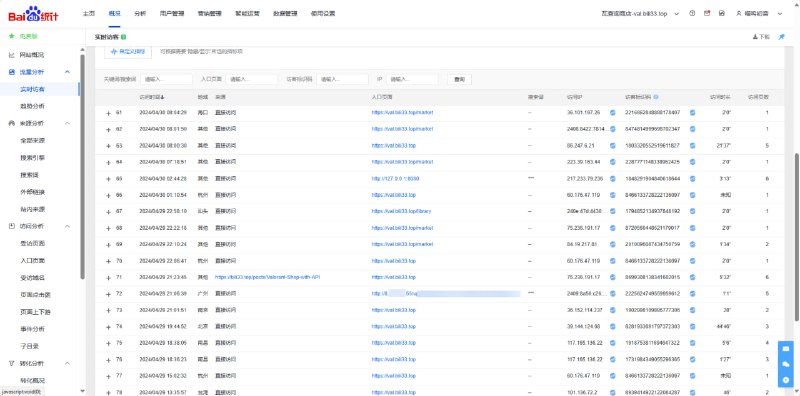Click the blue icon beside IP 223.39.183.44

613,162
